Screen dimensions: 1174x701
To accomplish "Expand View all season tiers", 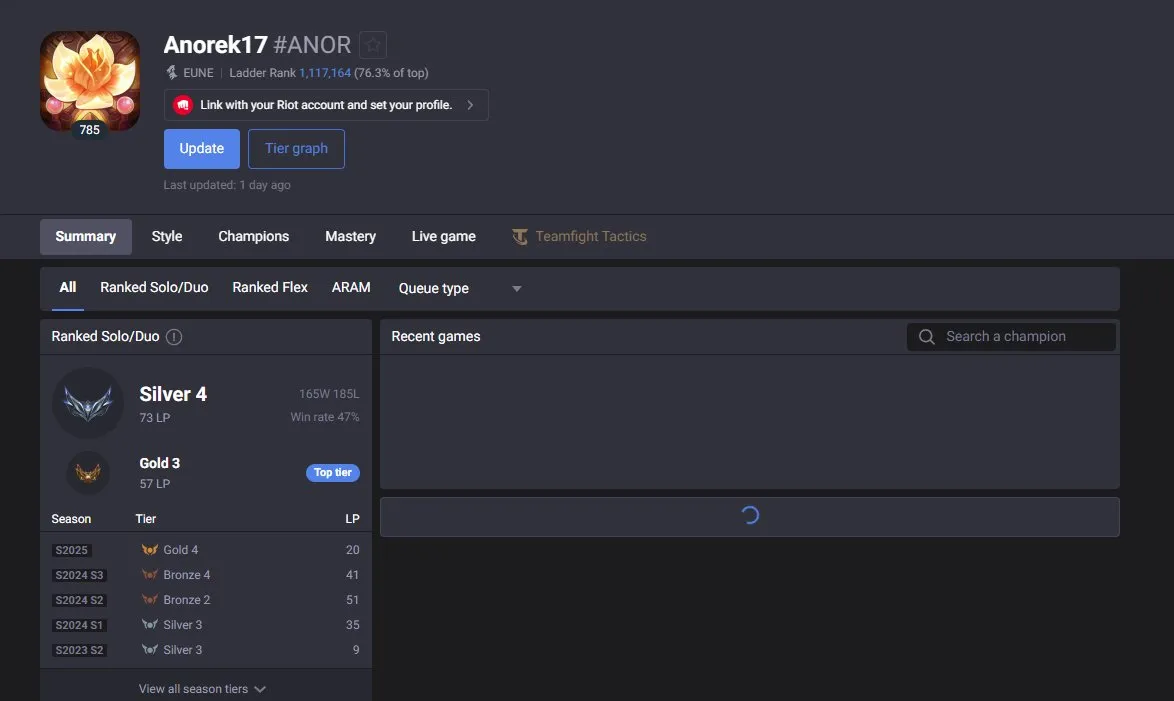I will pos(202,689).
